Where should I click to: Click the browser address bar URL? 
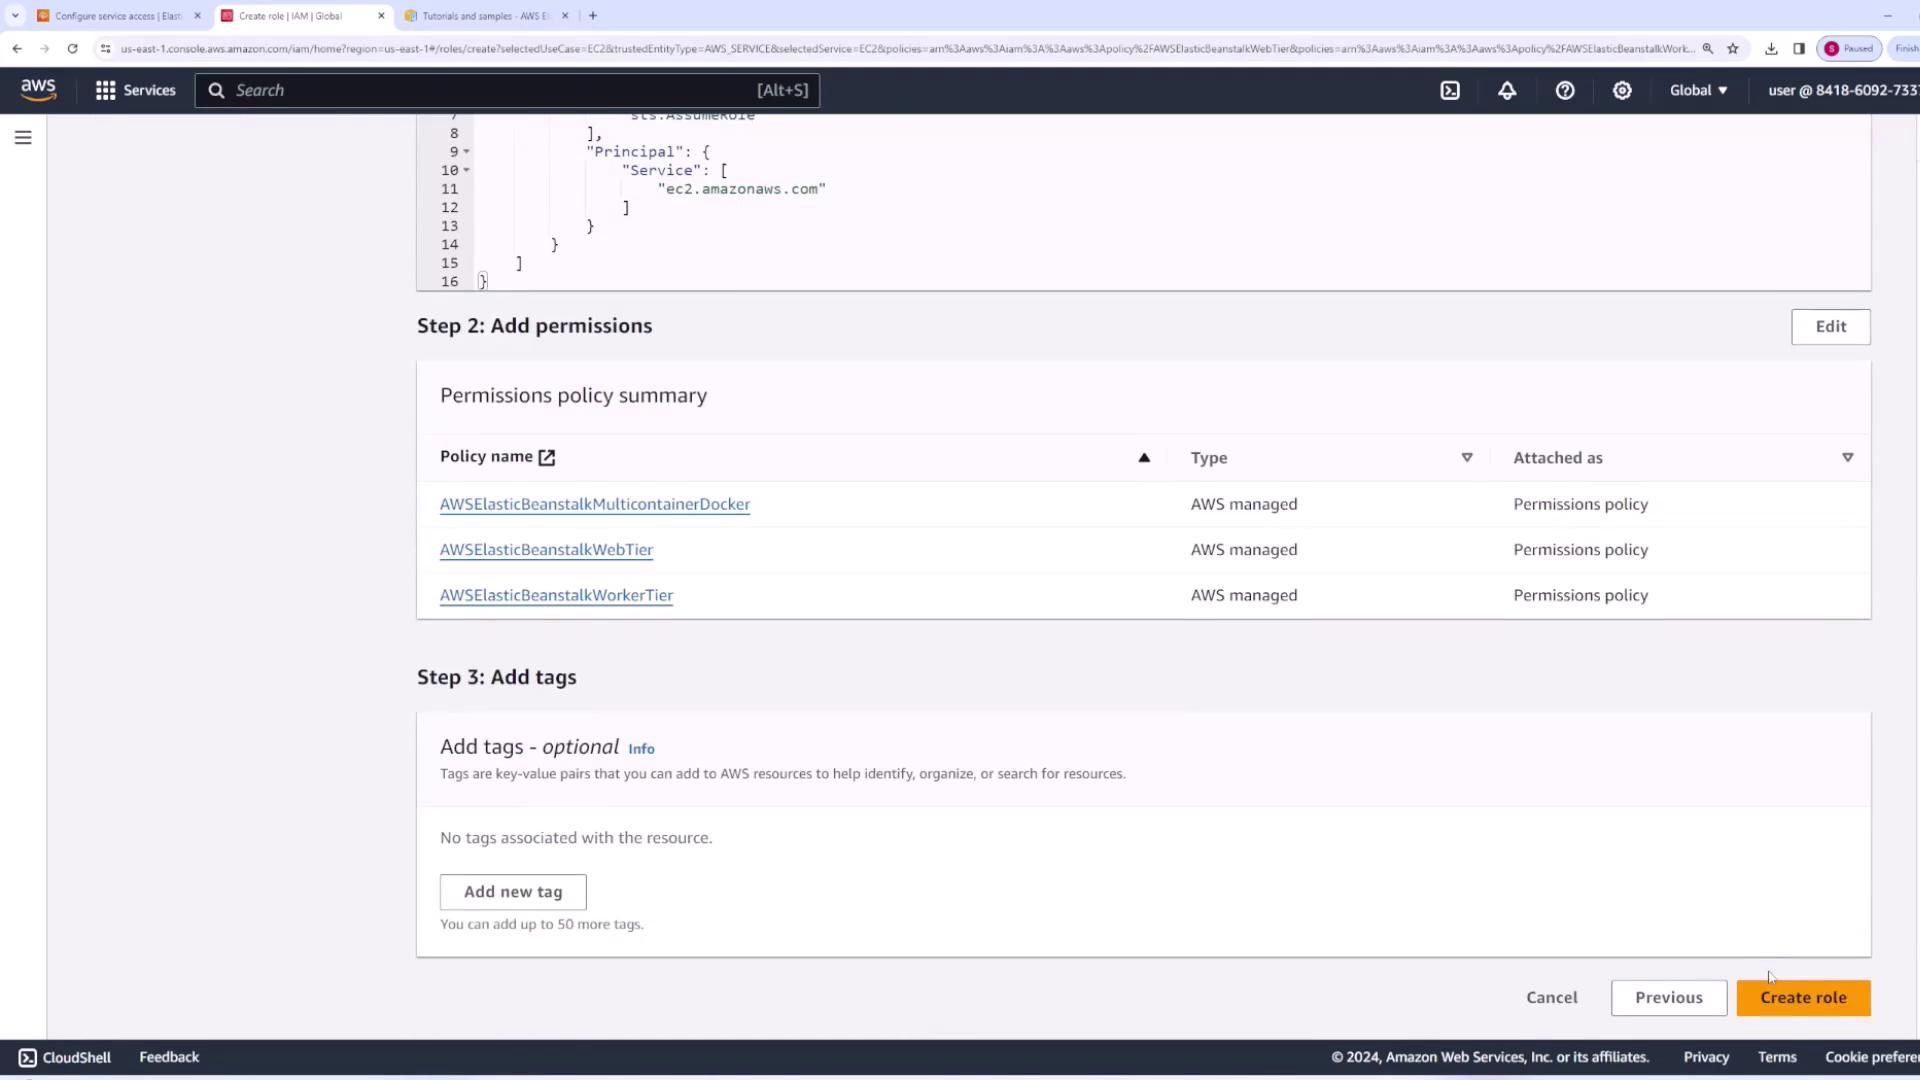[907, 48]
